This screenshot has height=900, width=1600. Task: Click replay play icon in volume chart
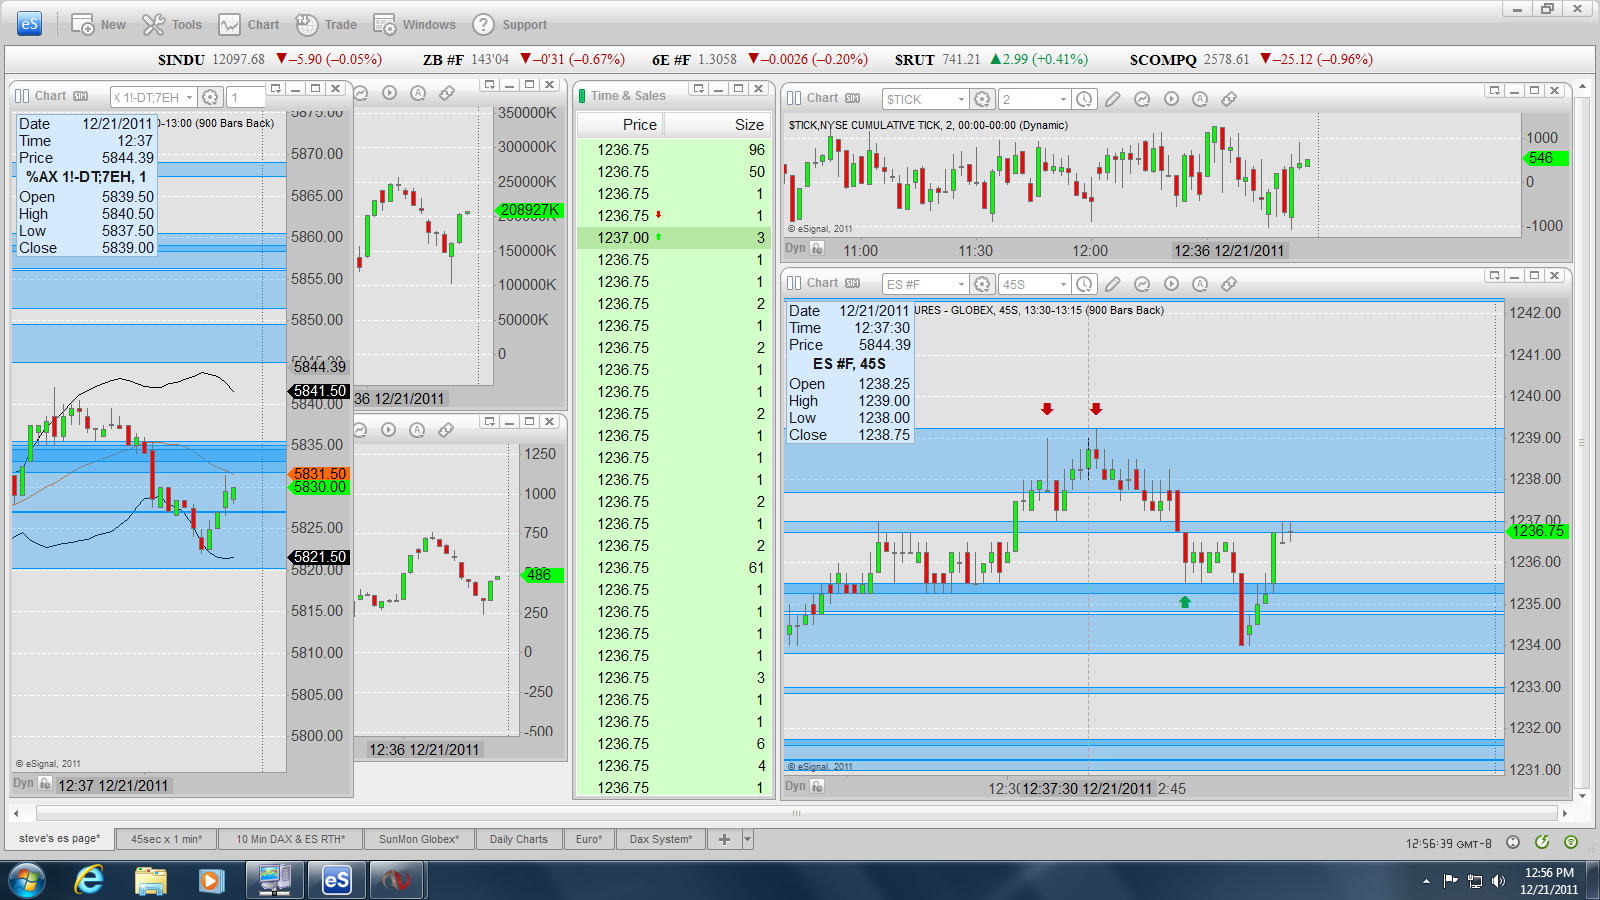coord(389,93)
